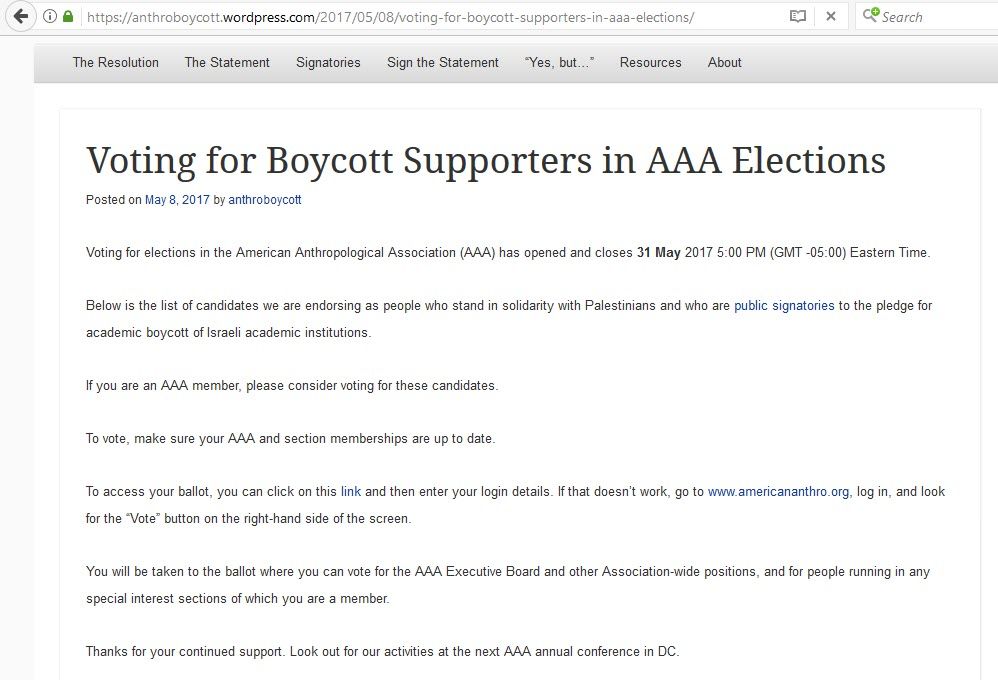Screen dimensions: 998x680
Task: Open The Statement menu item
Action: (x=227, y=62)
